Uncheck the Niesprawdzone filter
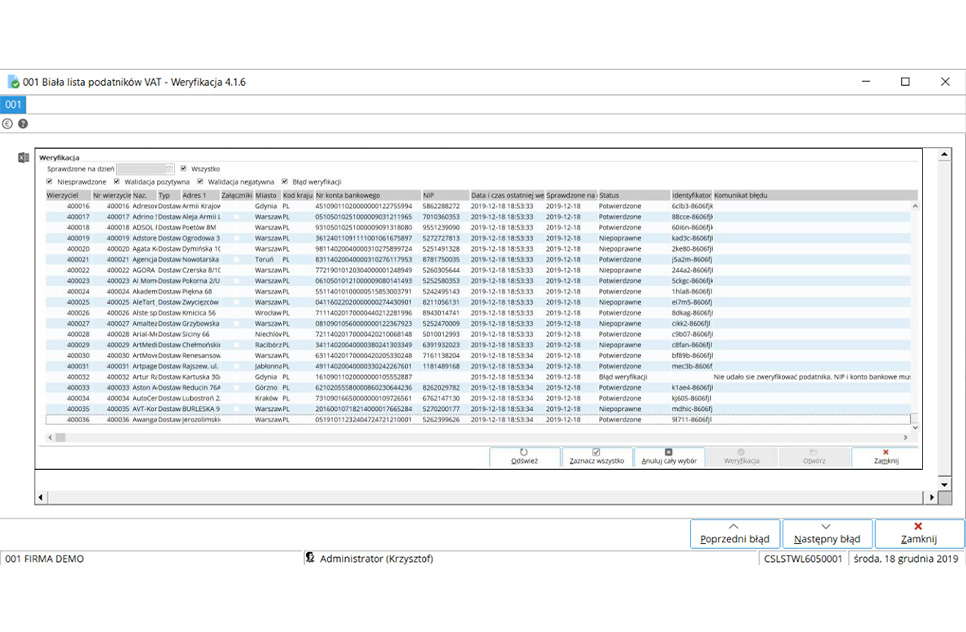 point(50,182)
